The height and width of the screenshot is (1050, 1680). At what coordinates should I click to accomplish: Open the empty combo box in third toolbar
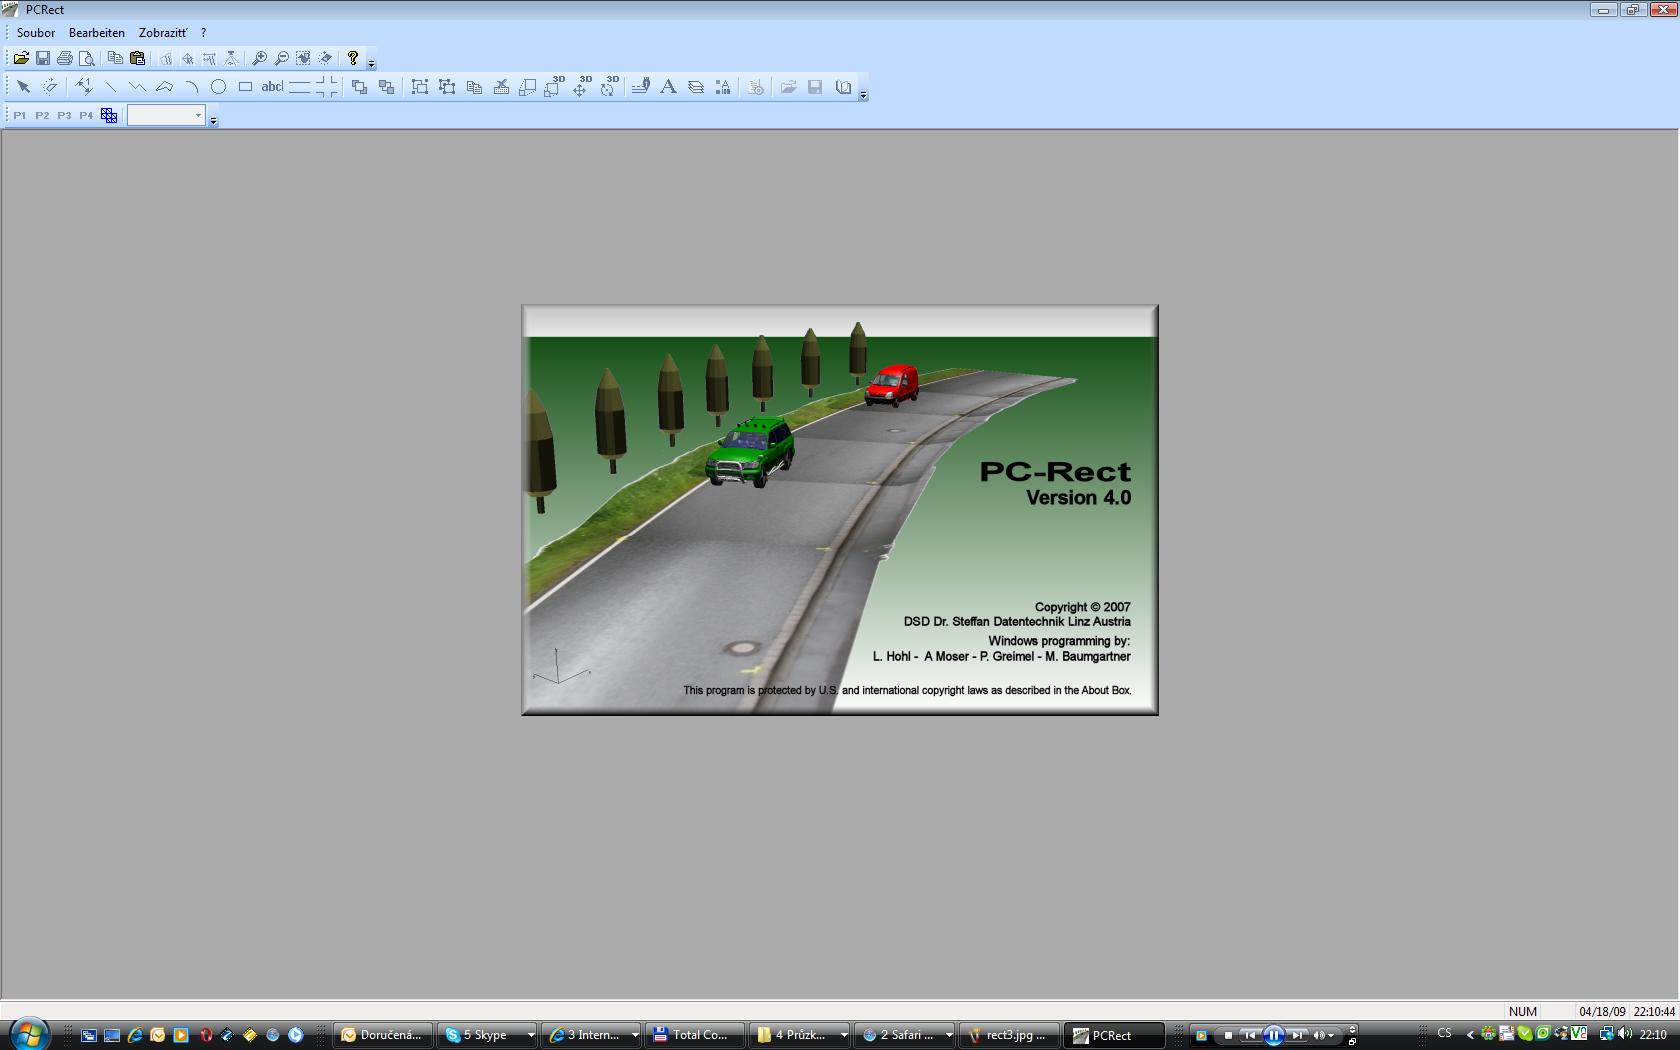pyautogui.click(x=166, y=116)
